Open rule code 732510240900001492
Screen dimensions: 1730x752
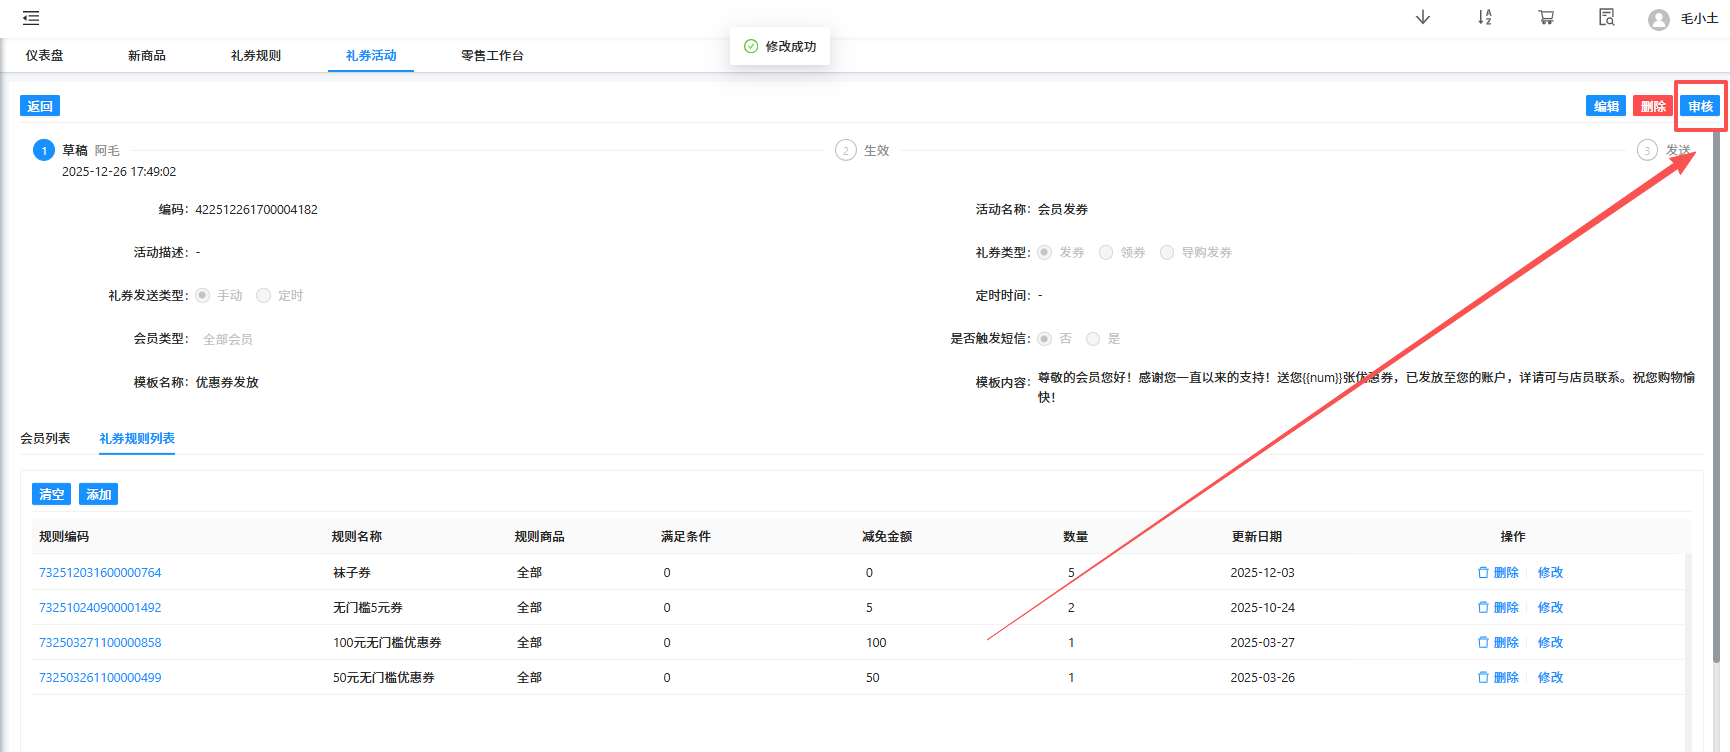(100, 608)
